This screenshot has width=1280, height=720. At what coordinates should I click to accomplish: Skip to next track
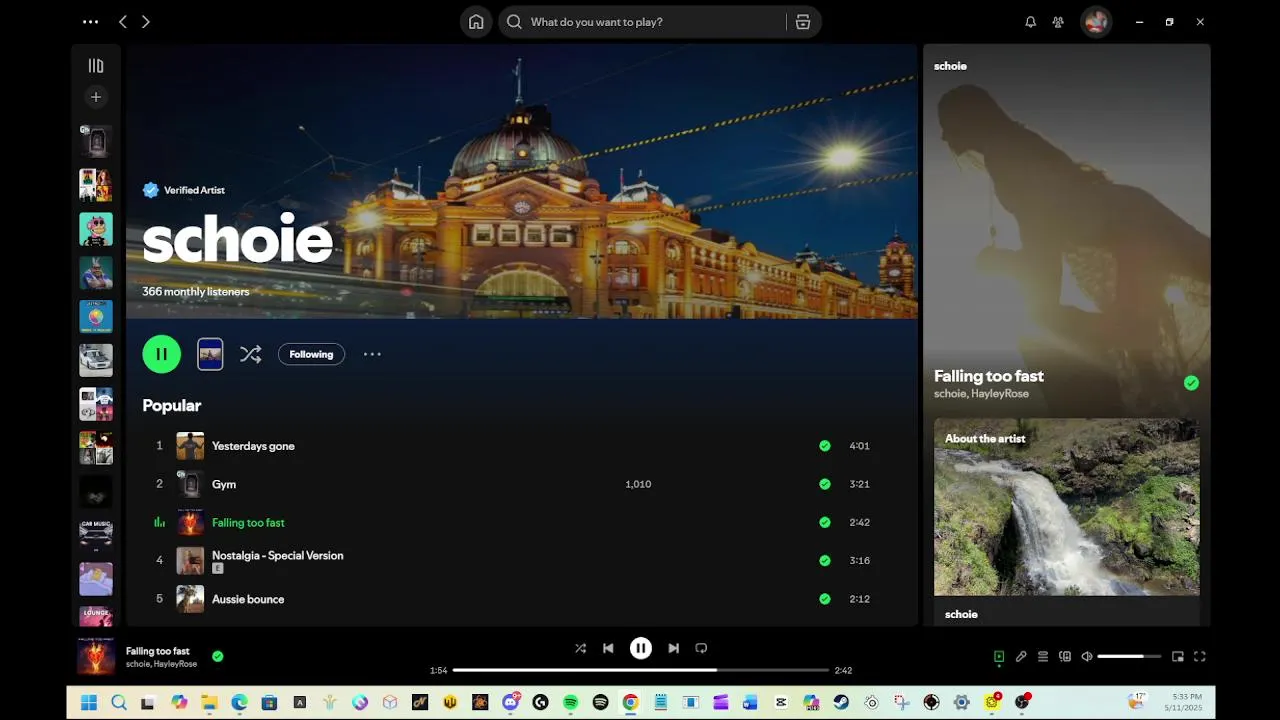673,648
